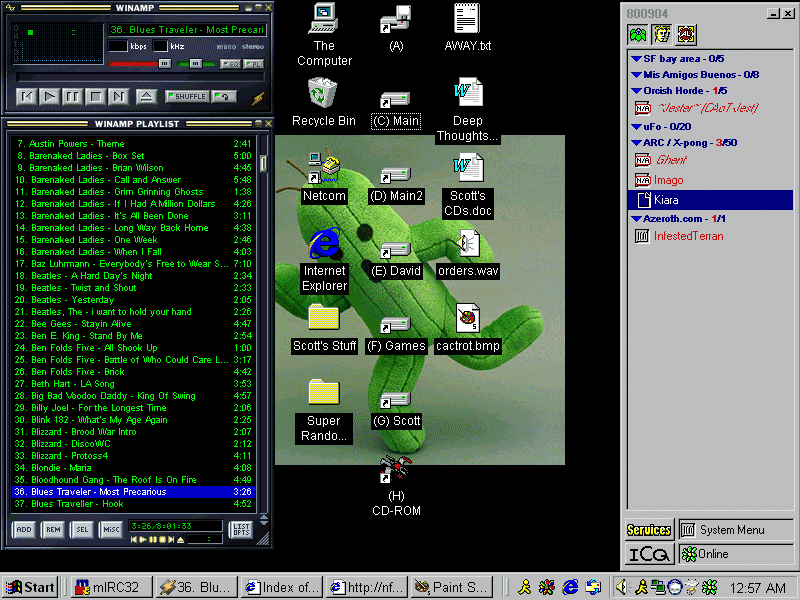Select the cactrot.bmp image file
The width and height of the screenshot is (800, 600).
pos(467,328)
